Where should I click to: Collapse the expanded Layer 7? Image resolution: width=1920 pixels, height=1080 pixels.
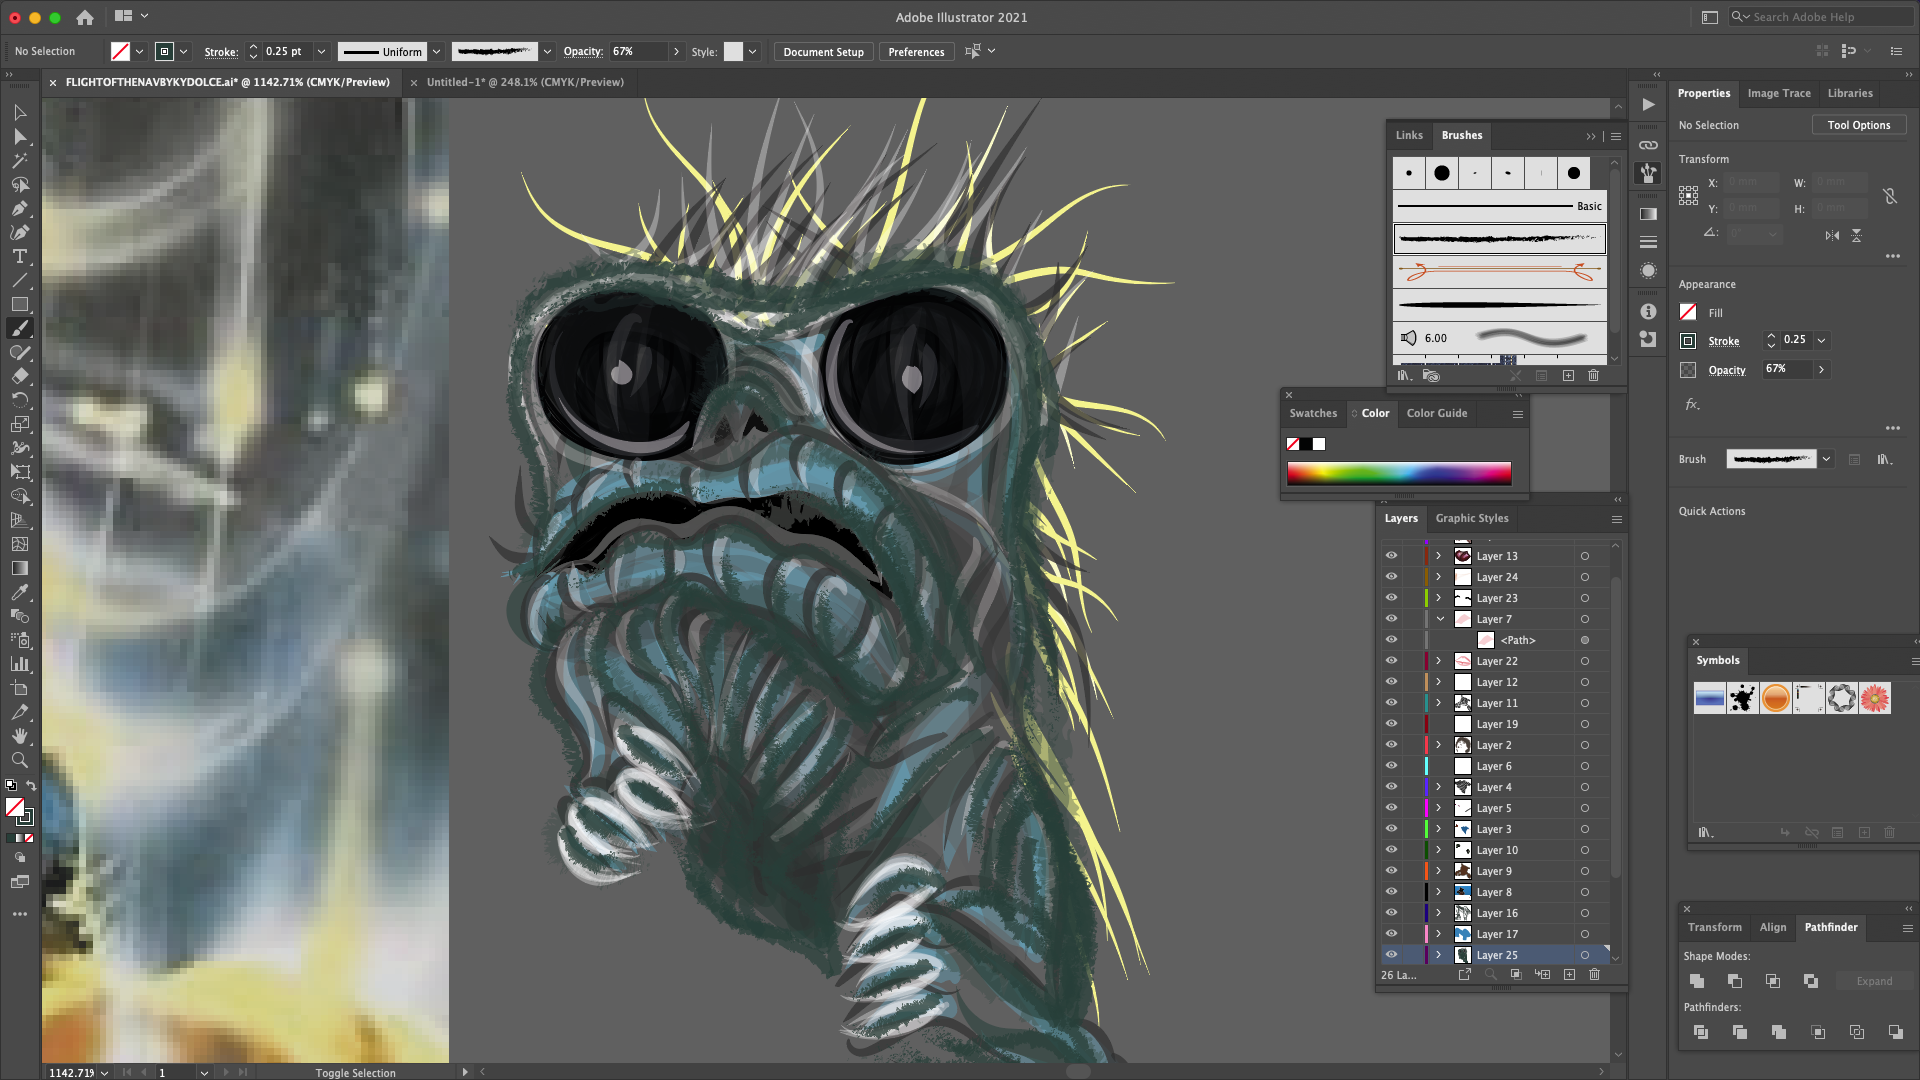1440,619
